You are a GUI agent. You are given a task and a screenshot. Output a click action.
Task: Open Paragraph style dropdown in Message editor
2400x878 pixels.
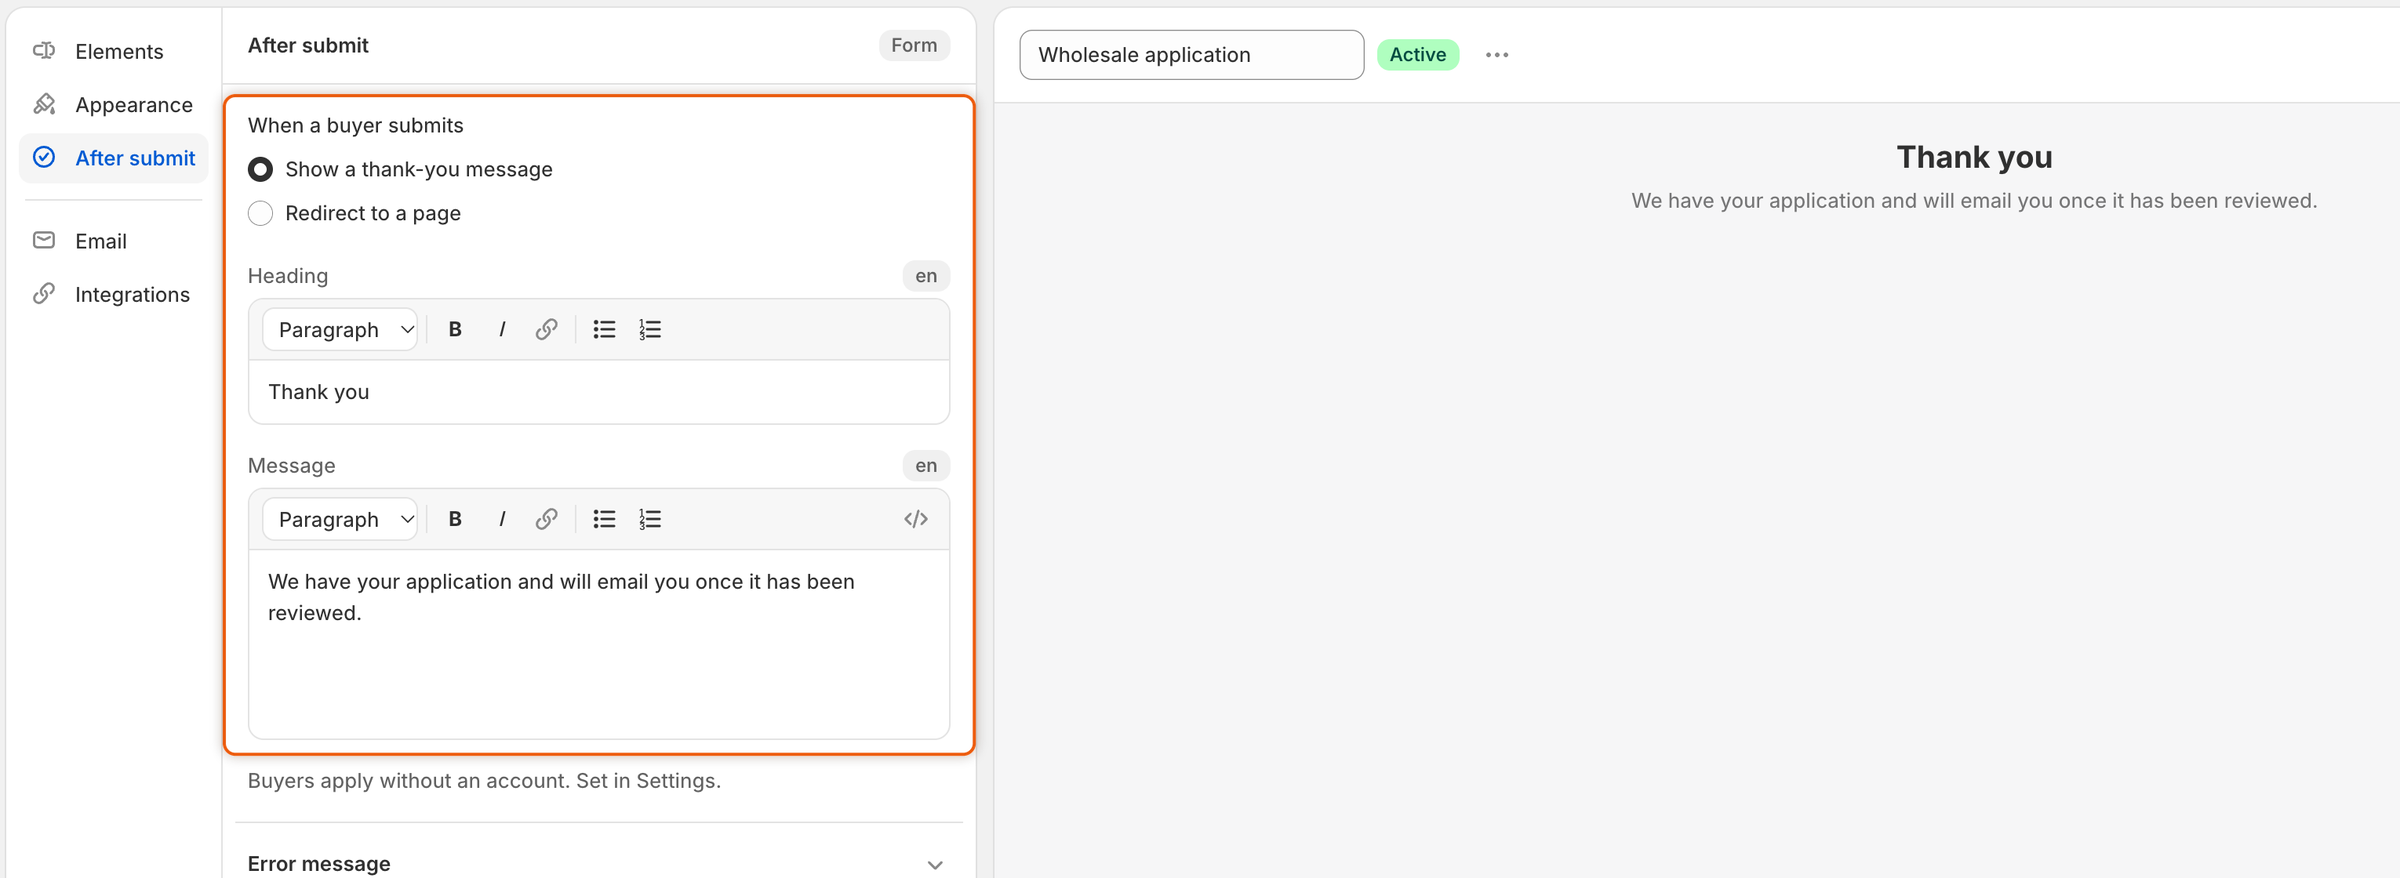(x=340, y=519)
